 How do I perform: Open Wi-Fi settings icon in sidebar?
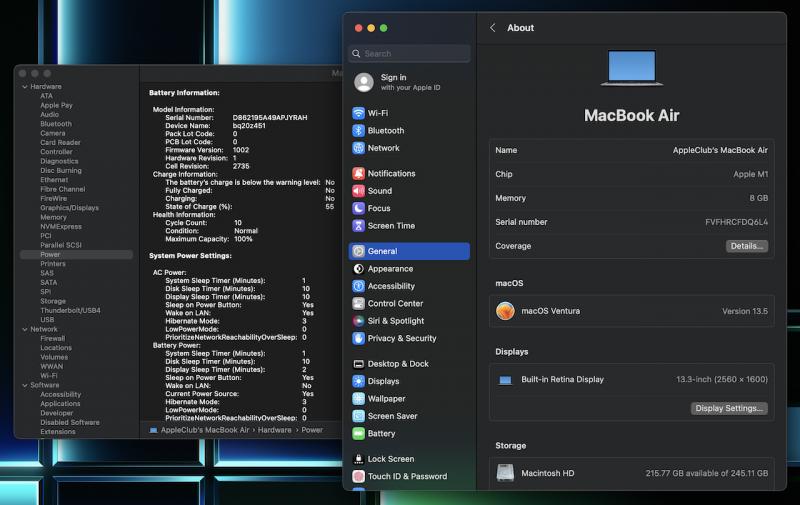pos(358,113)
